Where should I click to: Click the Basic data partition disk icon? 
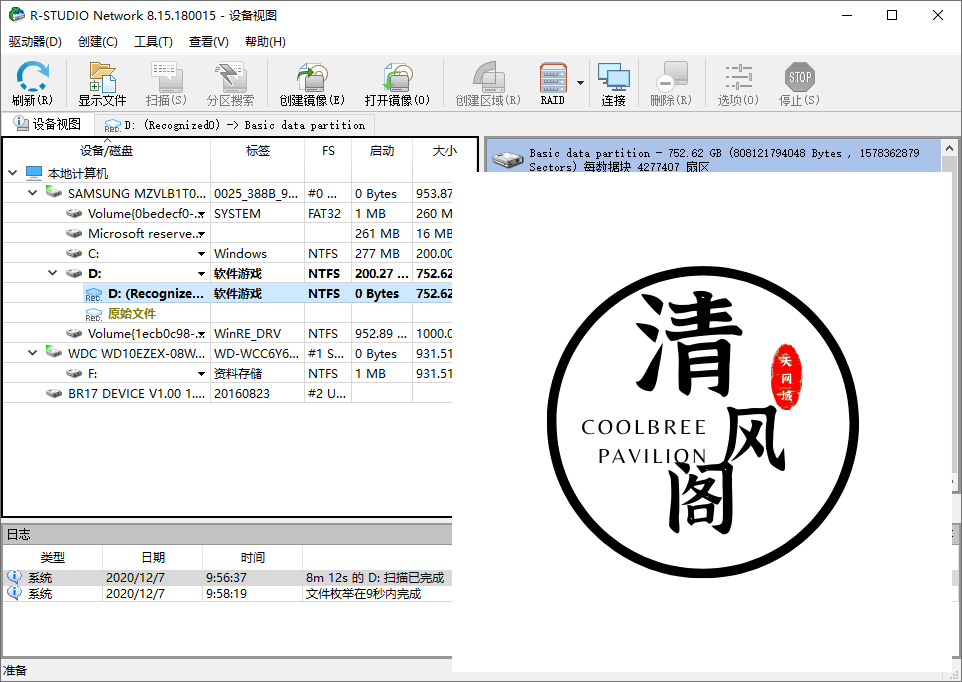(508, 159)
